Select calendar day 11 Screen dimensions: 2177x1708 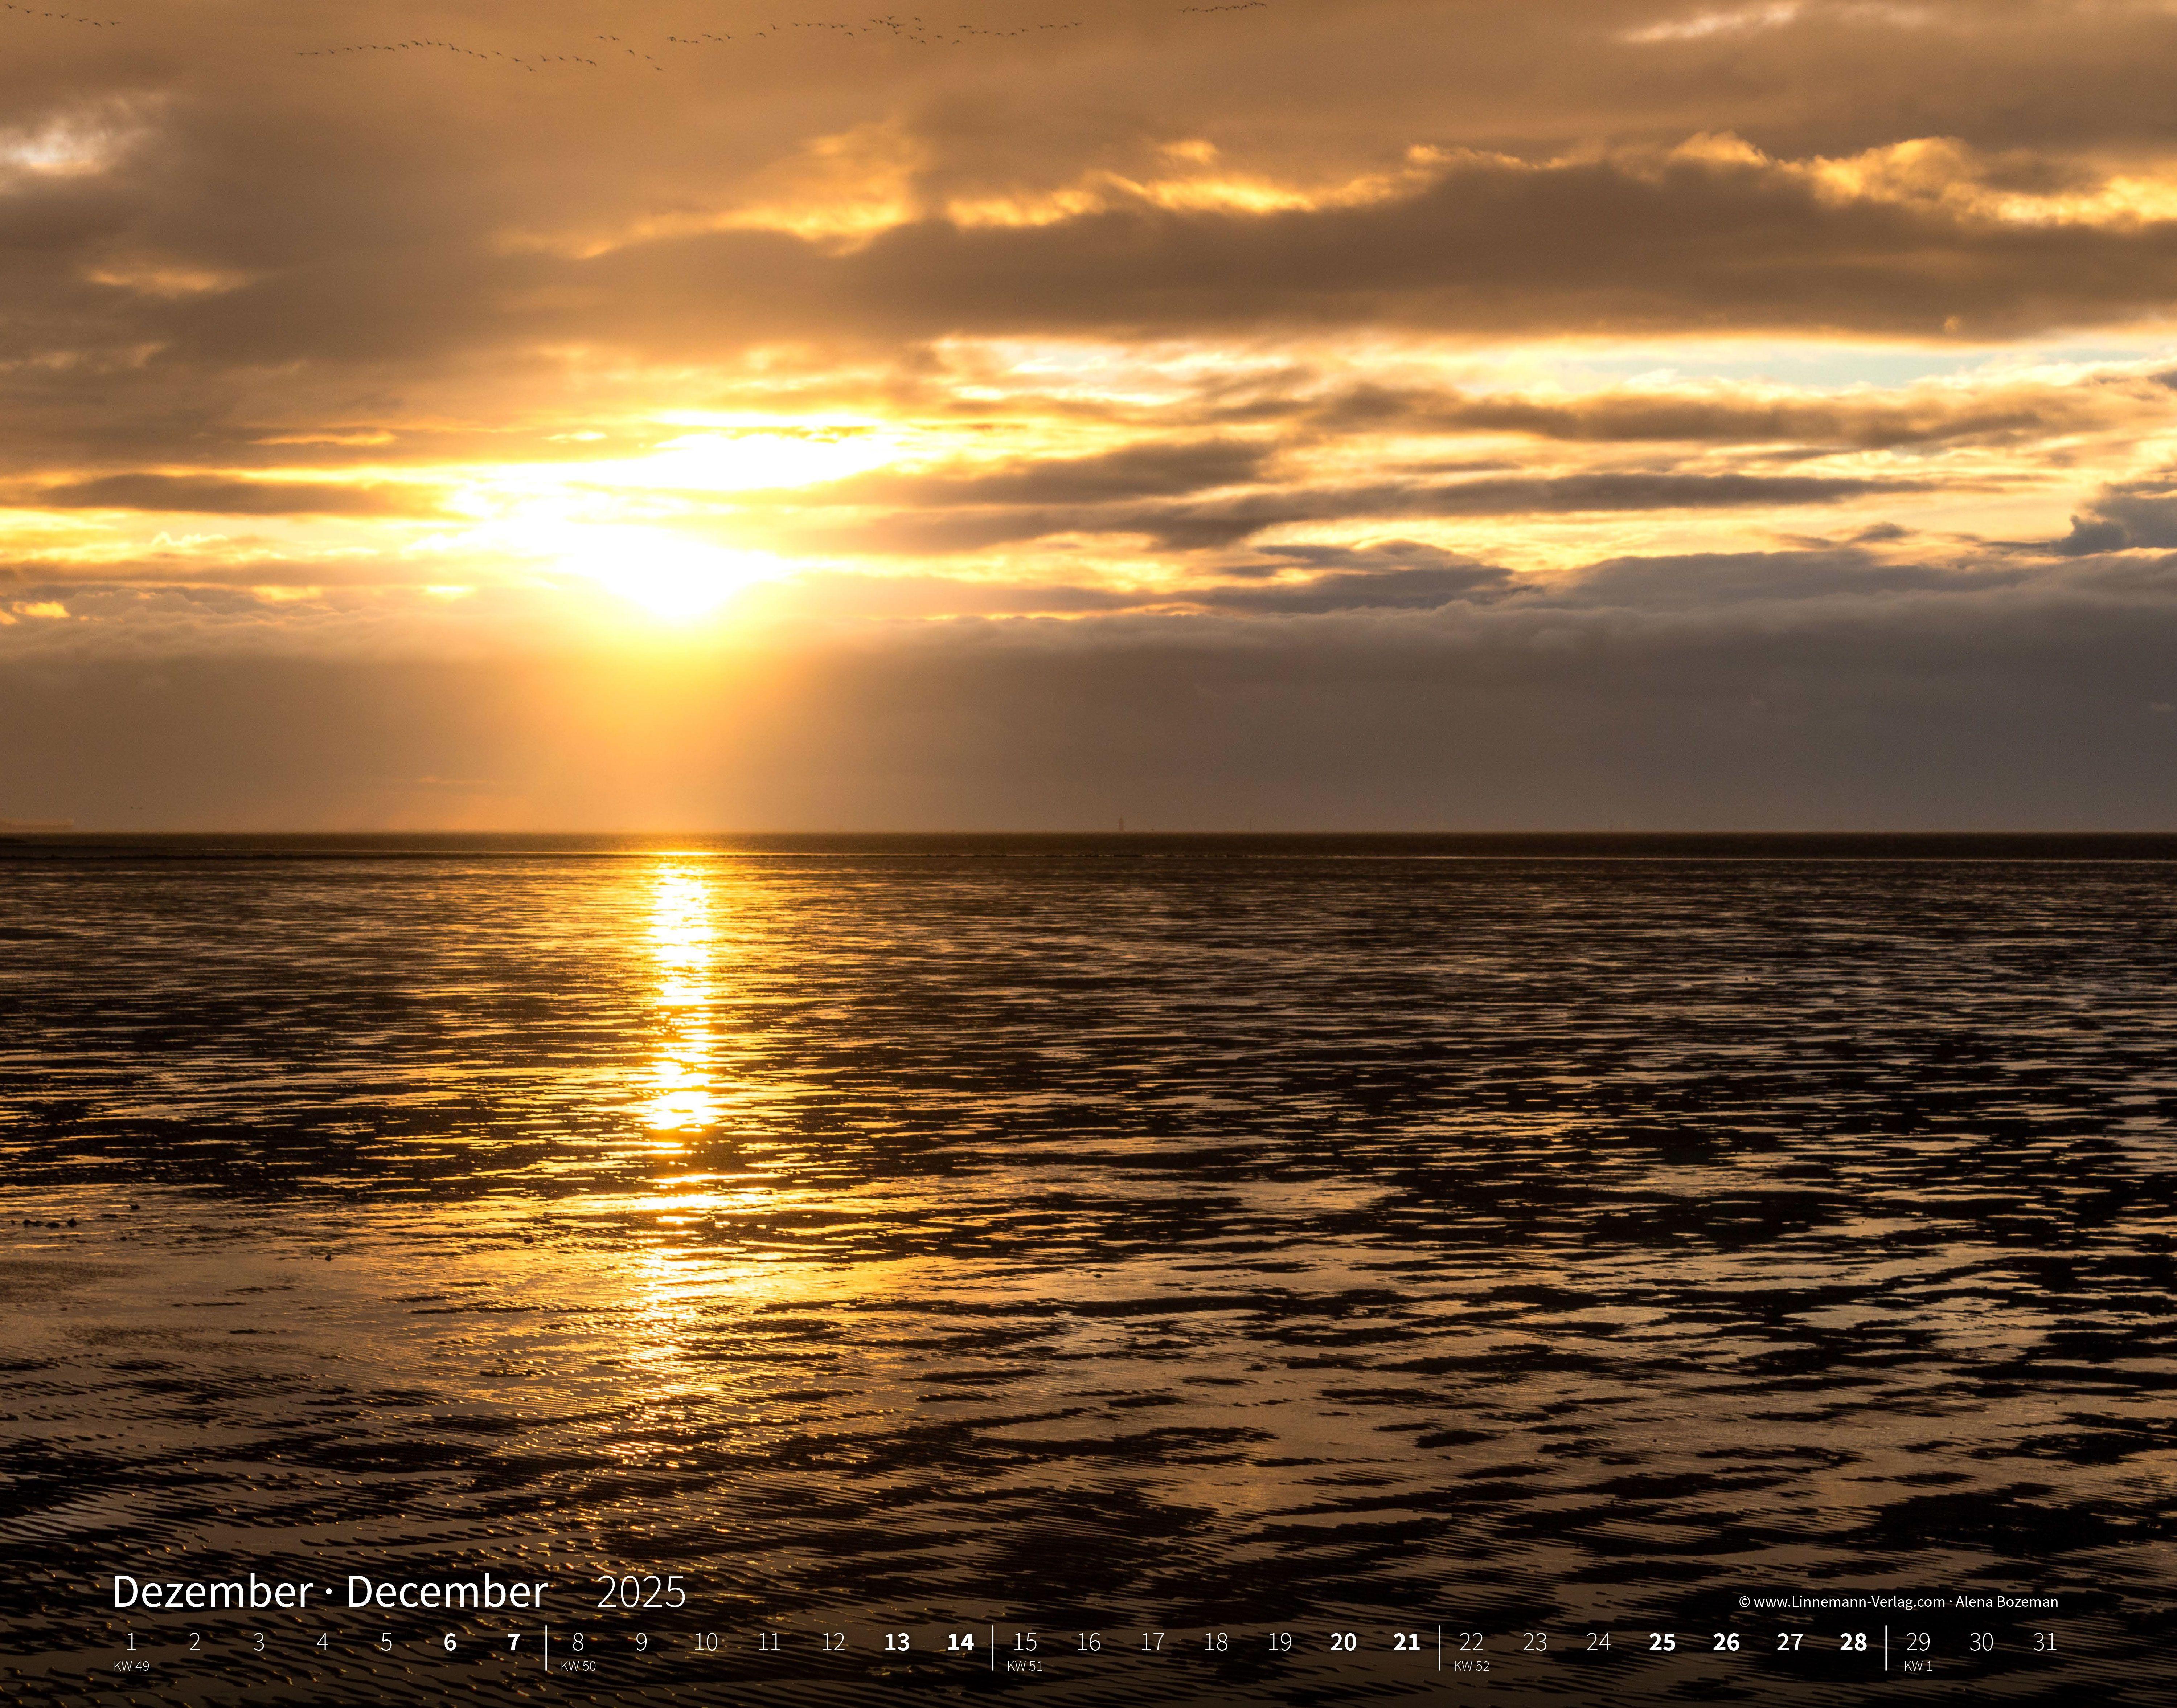tap(769, 1642)
